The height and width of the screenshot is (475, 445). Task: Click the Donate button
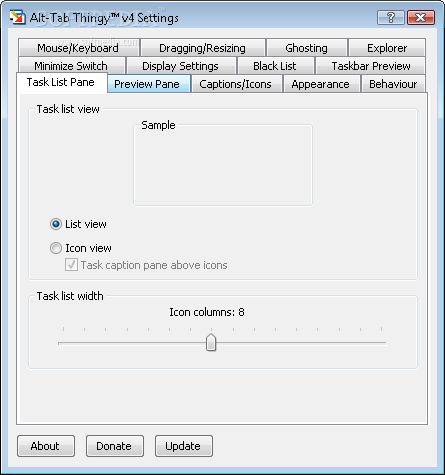[115, 446]
